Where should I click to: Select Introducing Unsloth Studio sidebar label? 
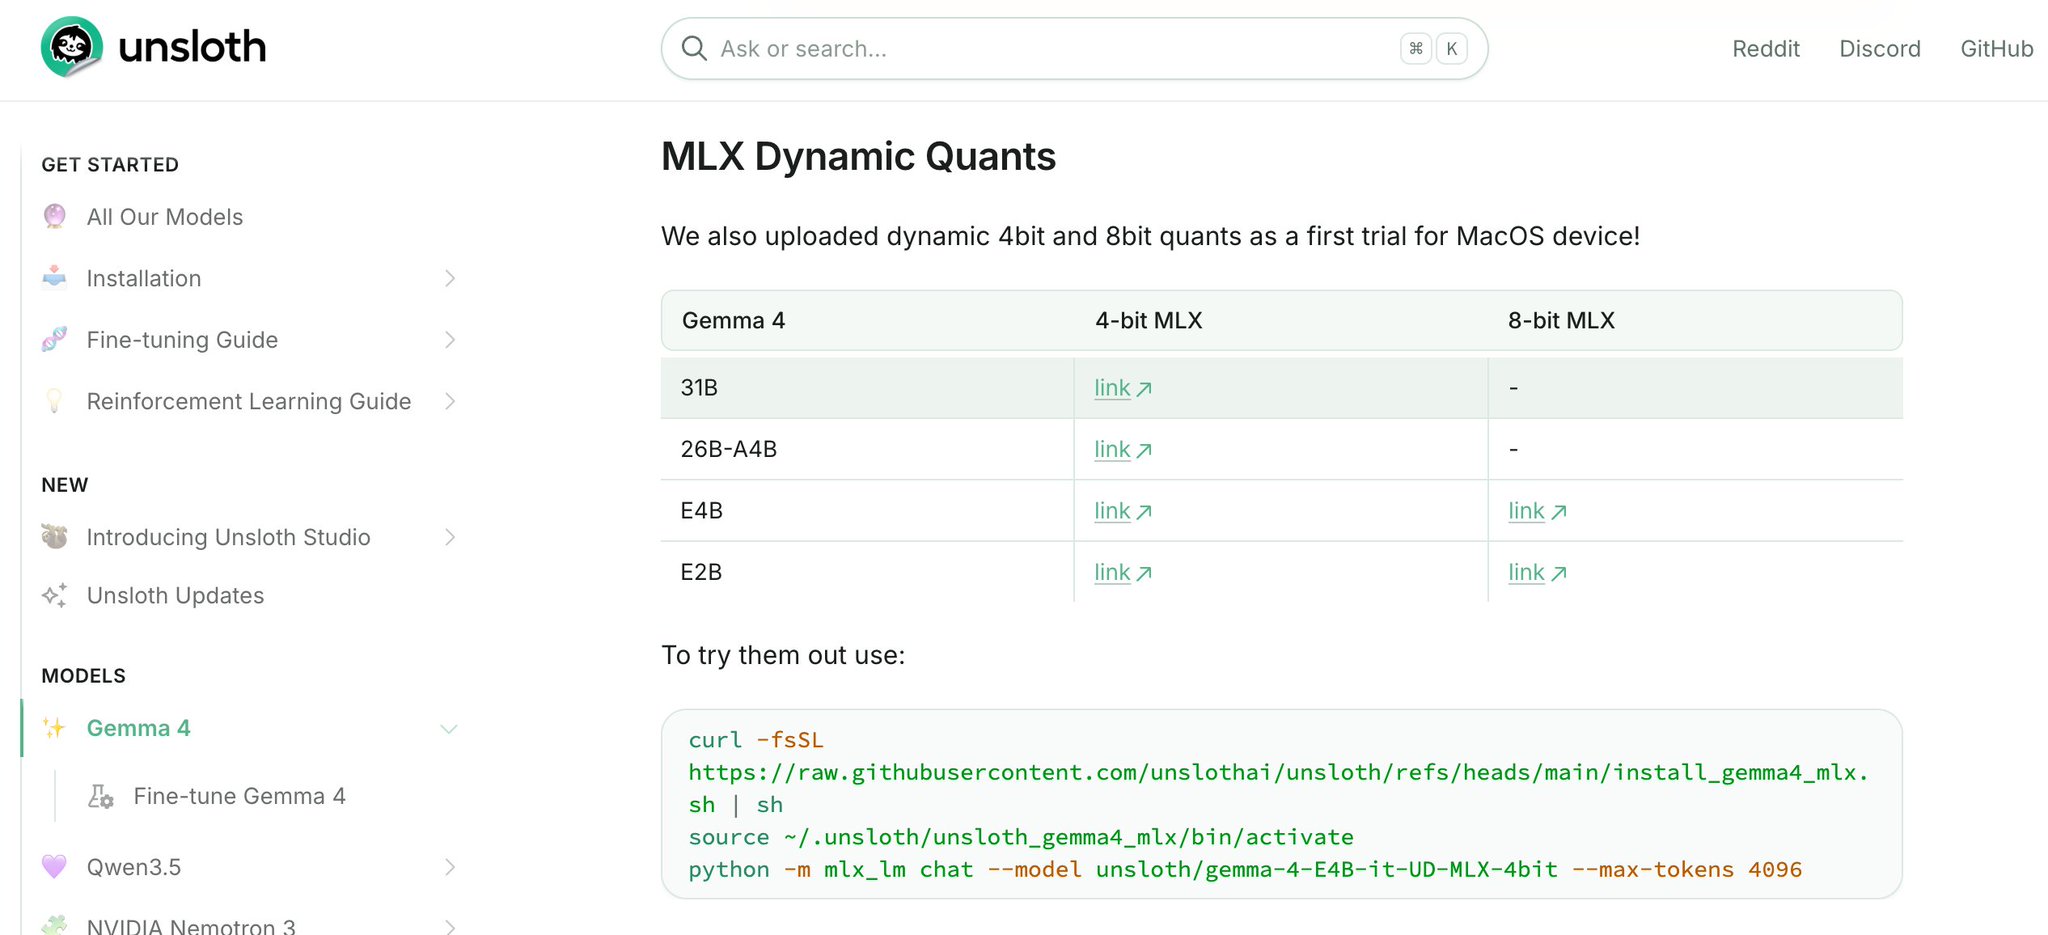click(x=228, y=537)
